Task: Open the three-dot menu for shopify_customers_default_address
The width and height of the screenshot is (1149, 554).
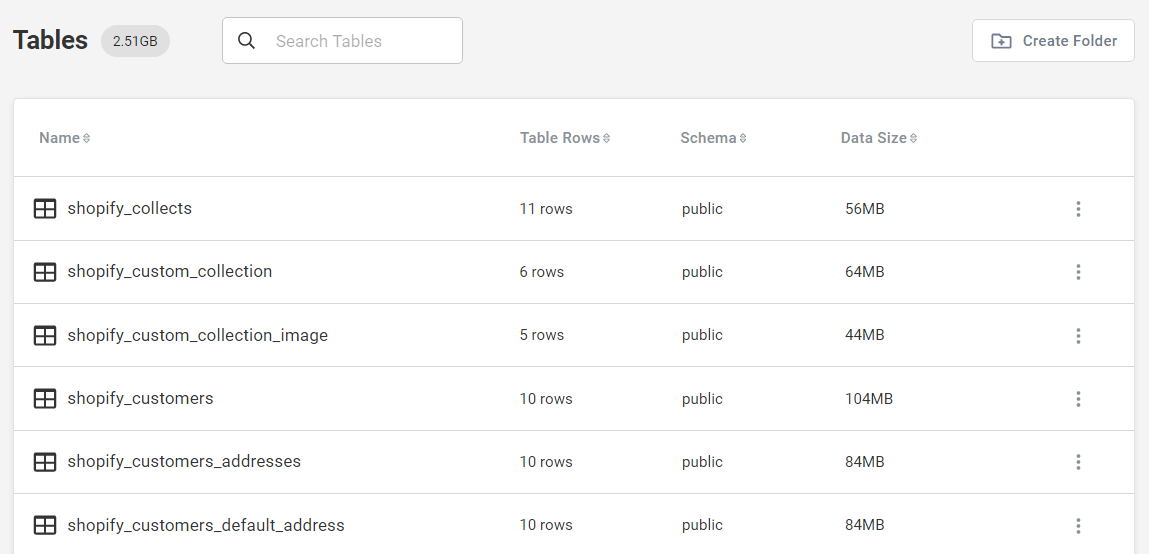Action: (x=1078, y=525)
